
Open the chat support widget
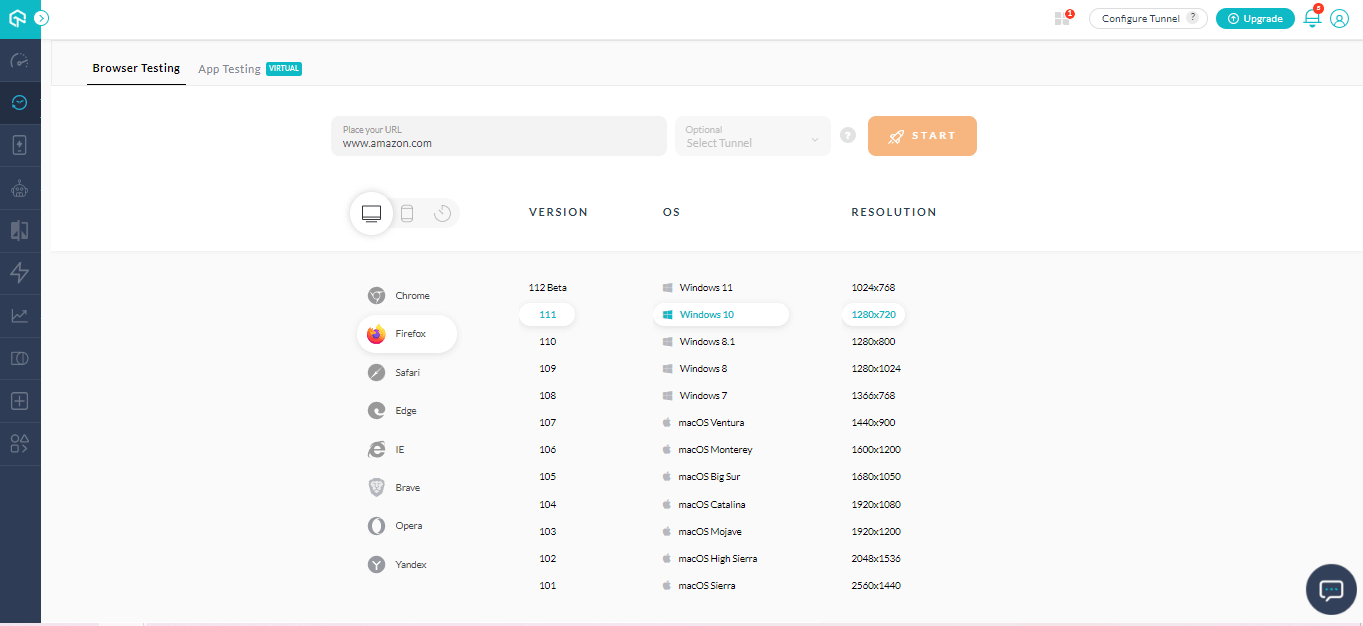coord(1331,589)
